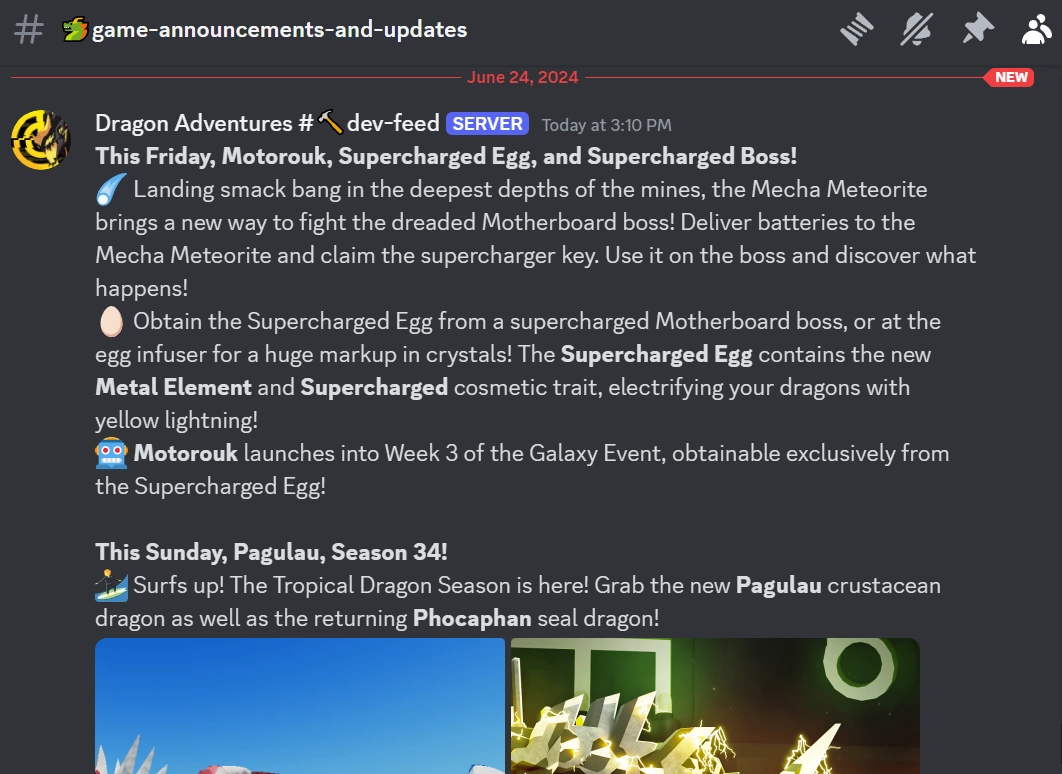Screen dimensions: 1062x774
Task: Click the NEW badge on the unread divider
Action: tap(1011, 77)
